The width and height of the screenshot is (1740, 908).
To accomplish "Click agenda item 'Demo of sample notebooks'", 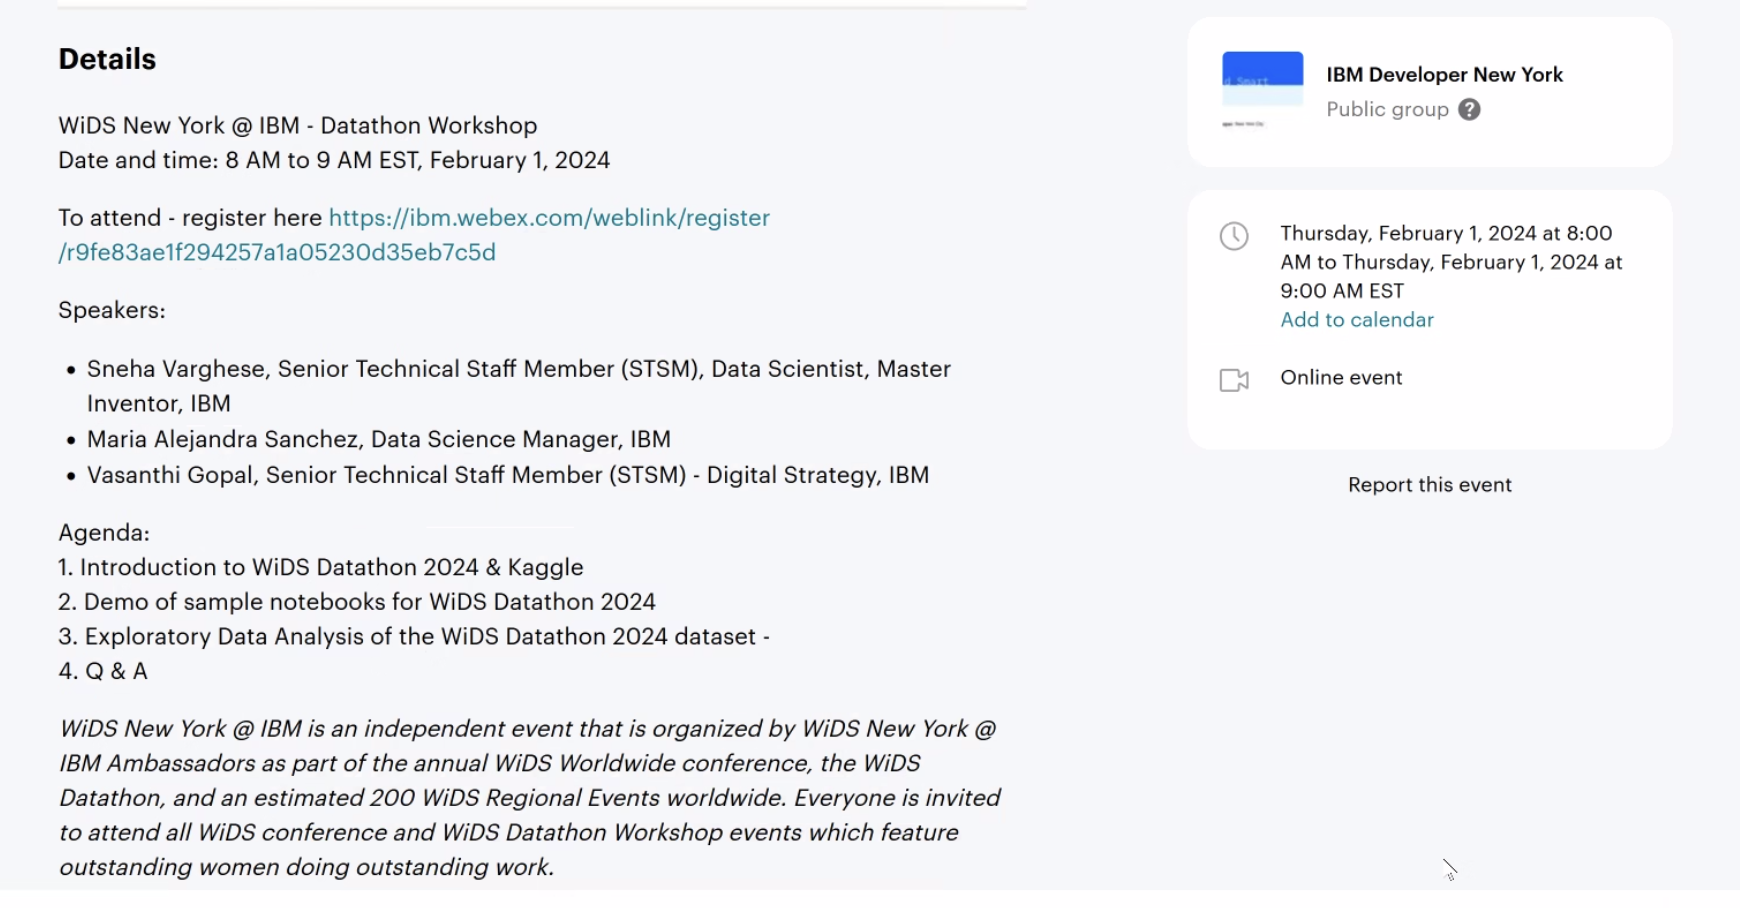I will (x=357, y=602).
